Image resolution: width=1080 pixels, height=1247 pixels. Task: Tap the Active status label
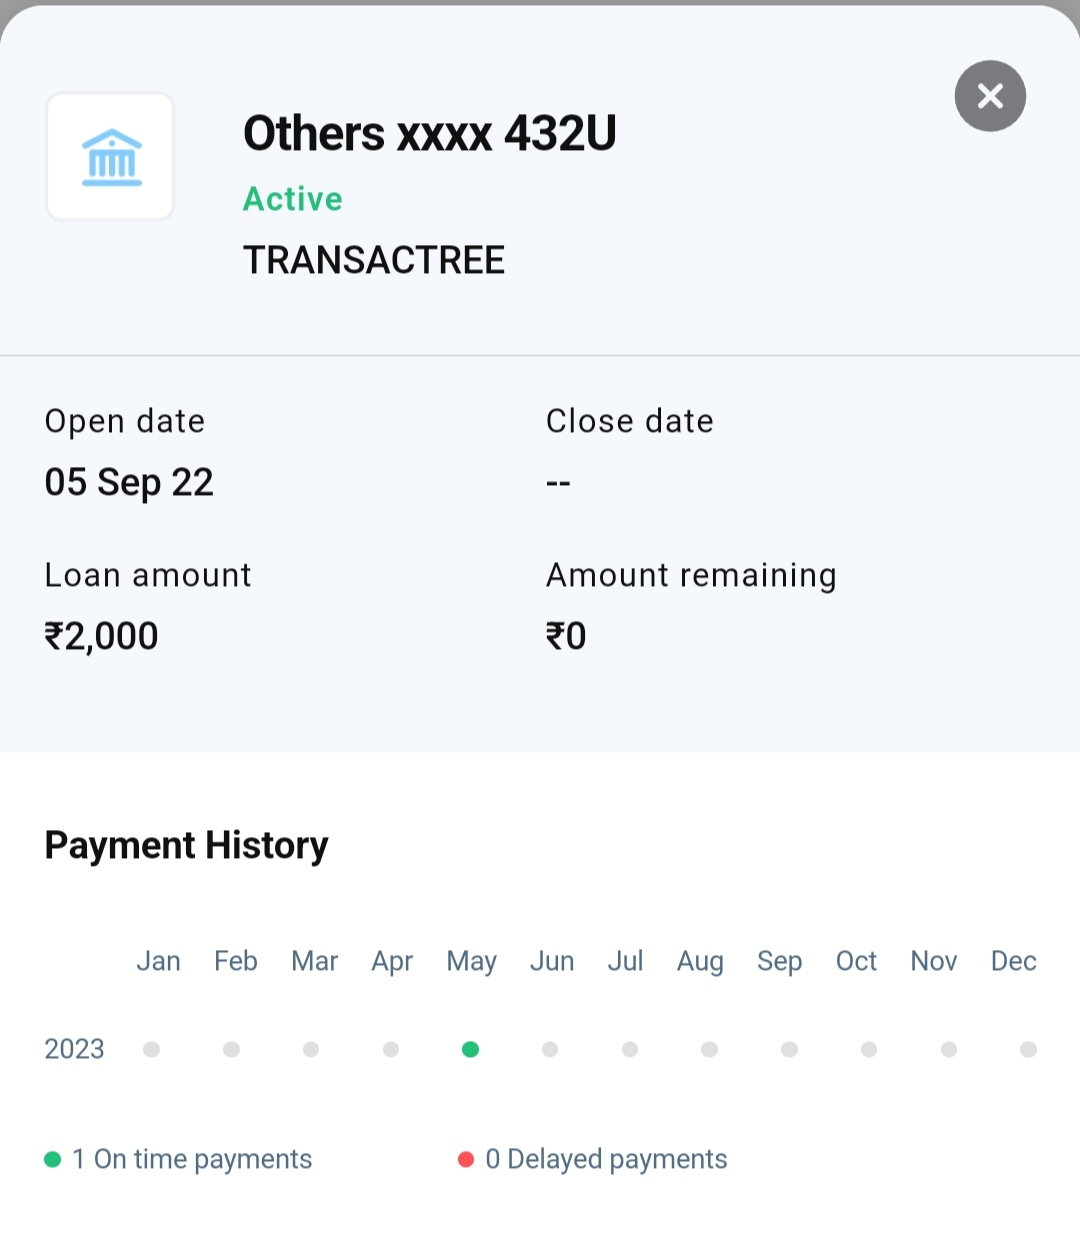click(x=293, y=199)
